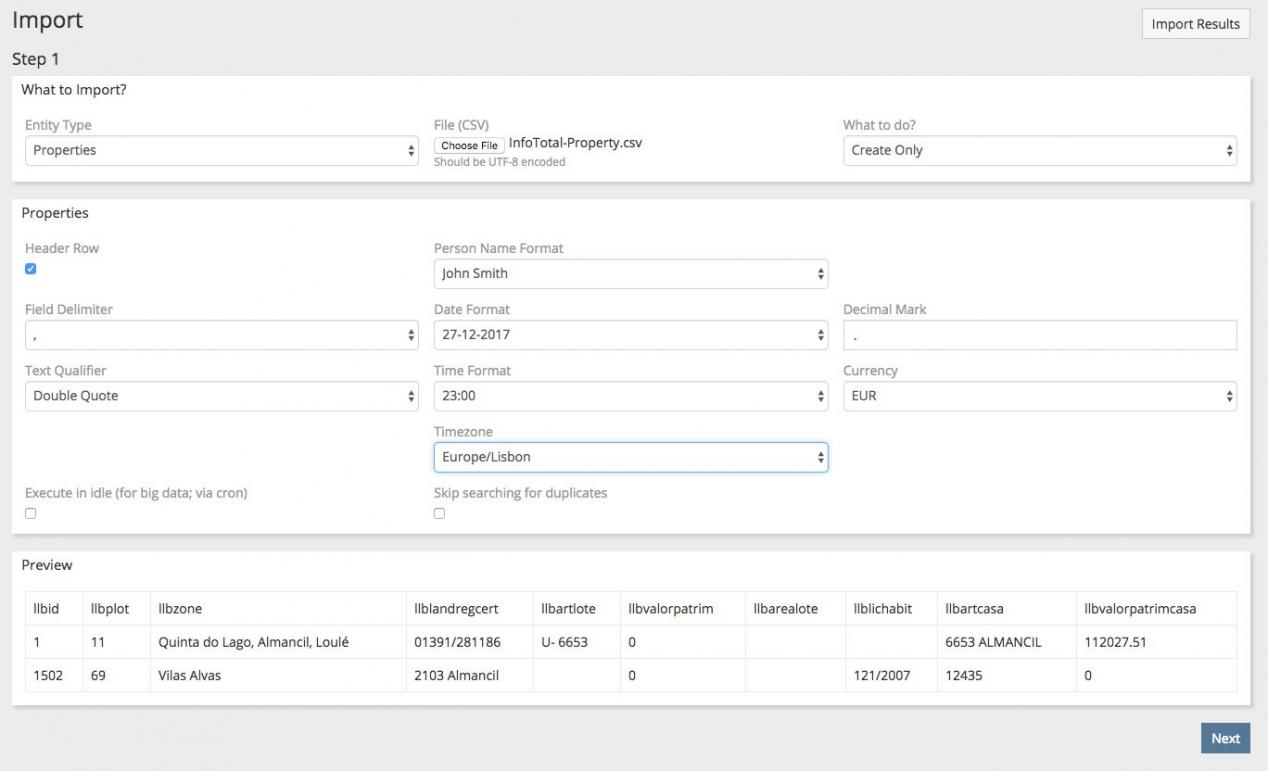Expand the Person Name Format dropdown

pos(630,273)
